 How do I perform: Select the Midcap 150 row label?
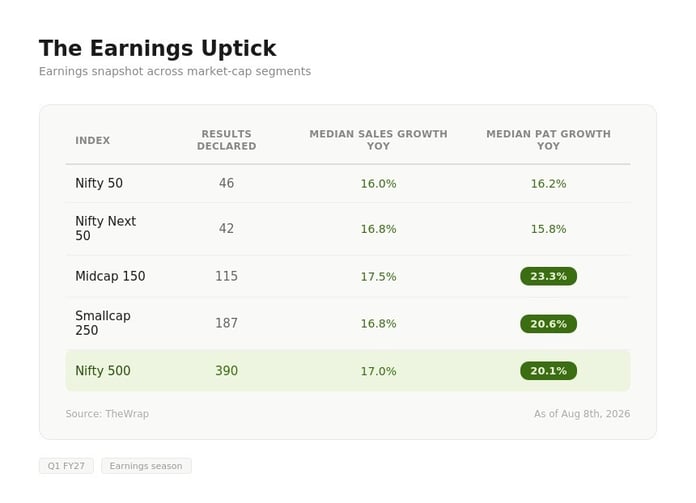[110, 276]
